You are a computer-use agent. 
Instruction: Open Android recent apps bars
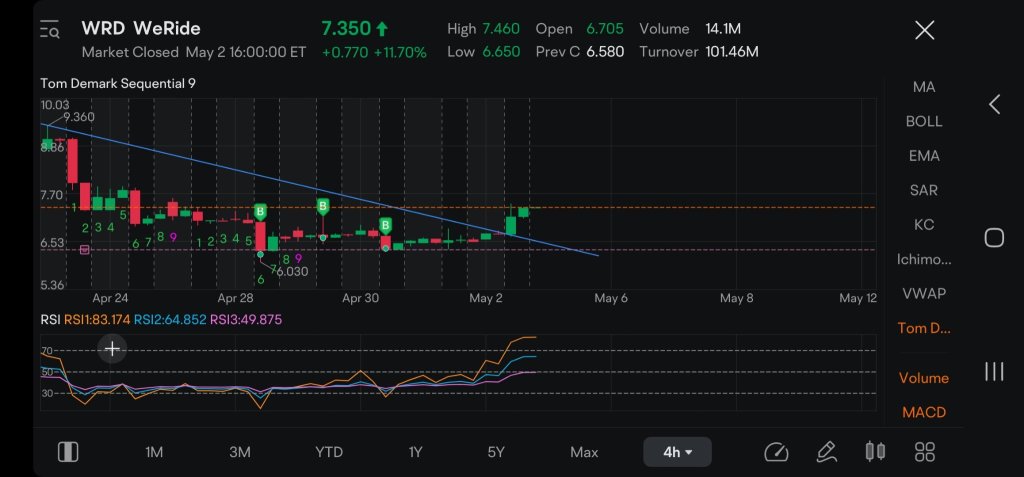994,371
